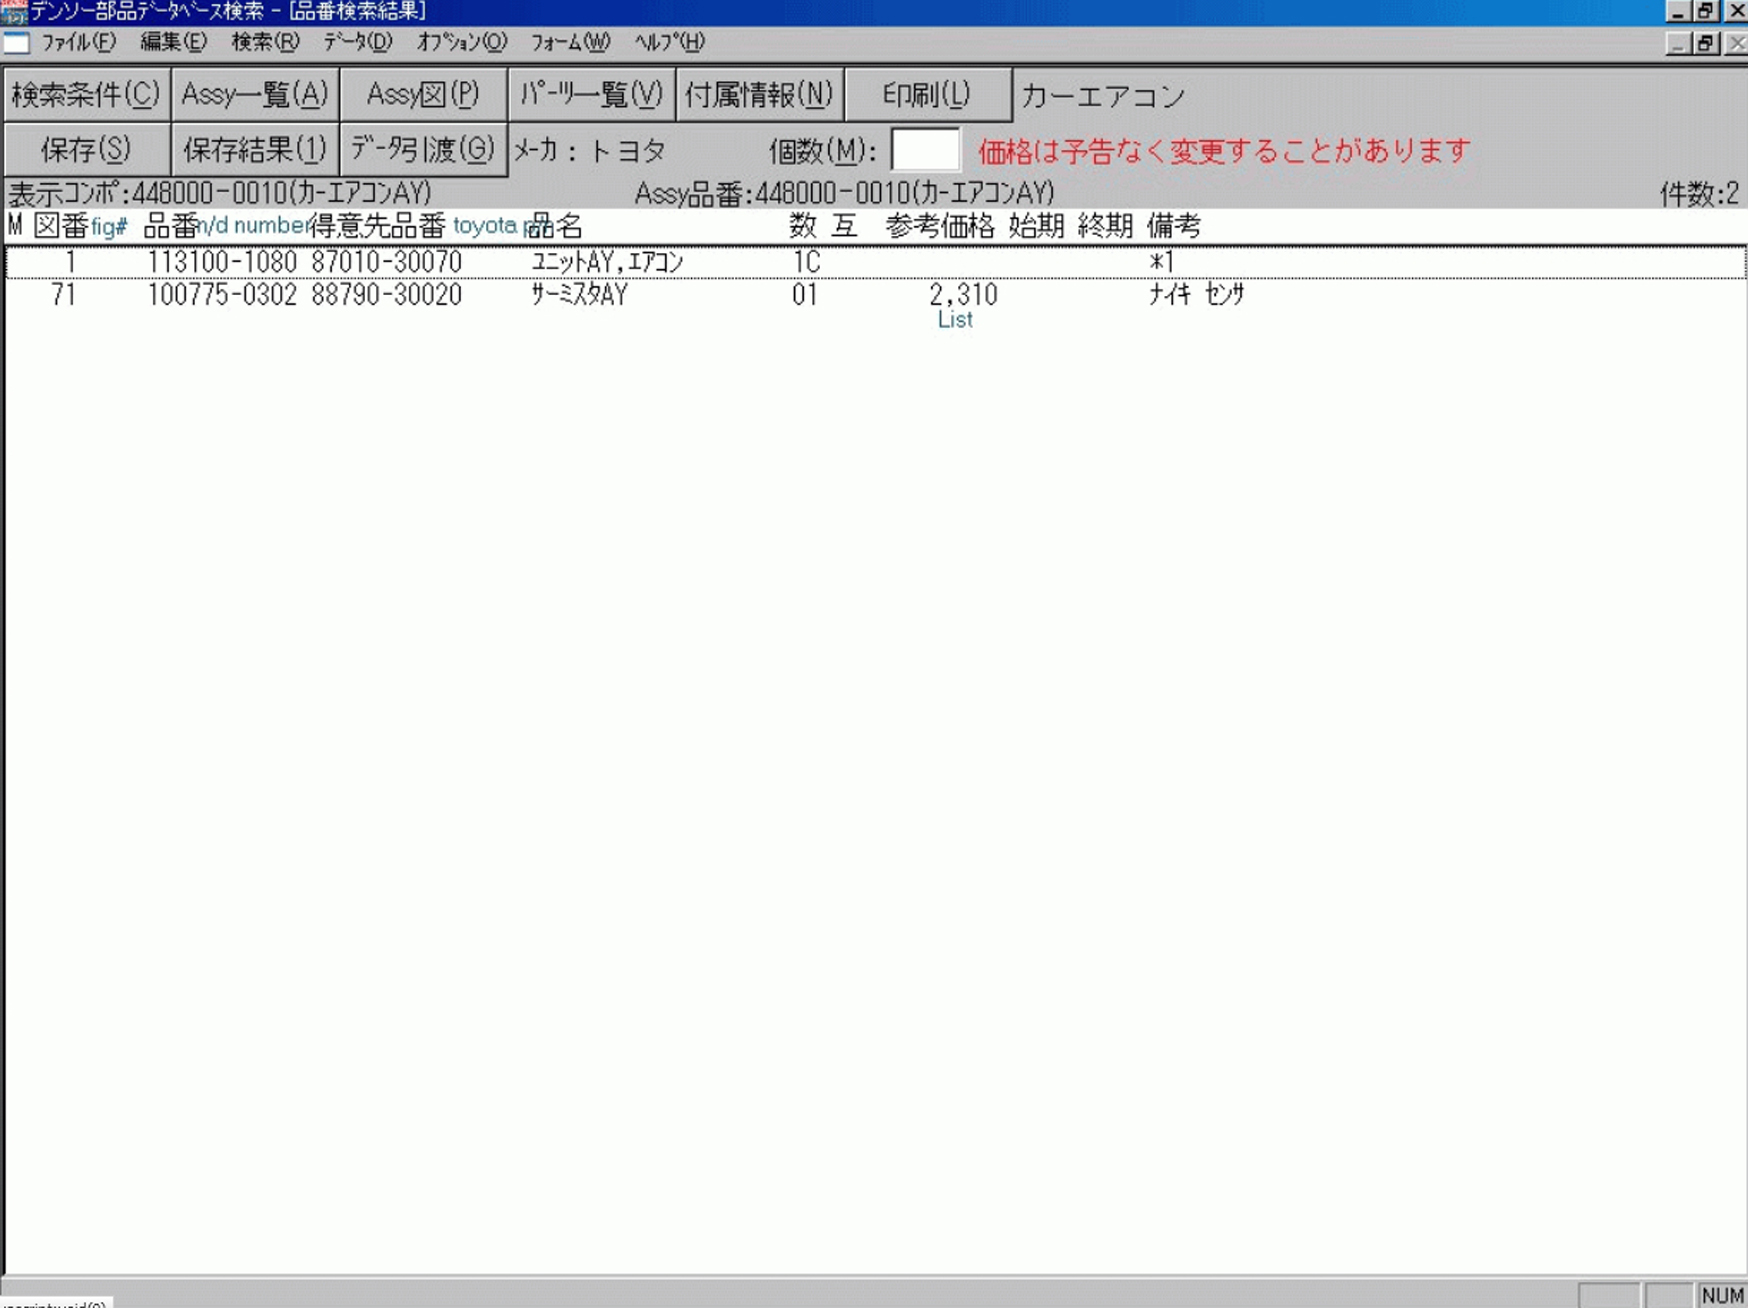Open the データ(D) menu

[x=357, y=42]
